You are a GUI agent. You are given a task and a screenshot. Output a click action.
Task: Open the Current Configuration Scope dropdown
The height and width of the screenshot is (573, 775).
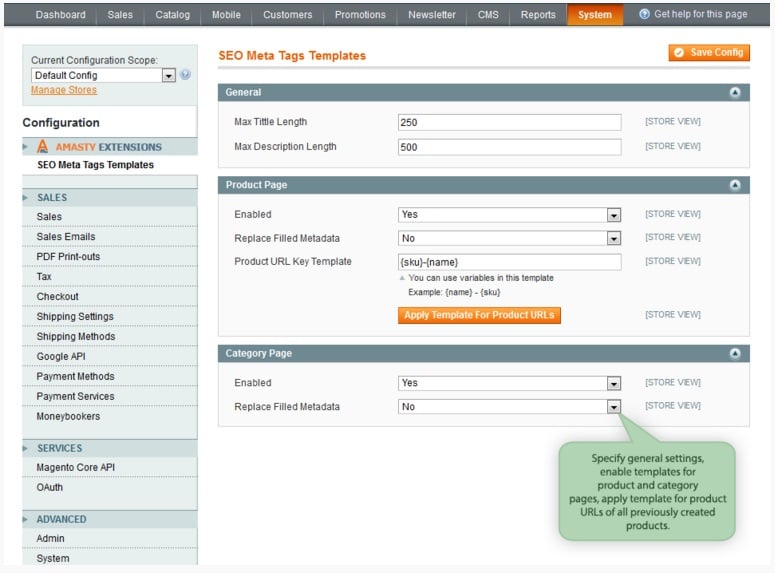coord(103,75)
